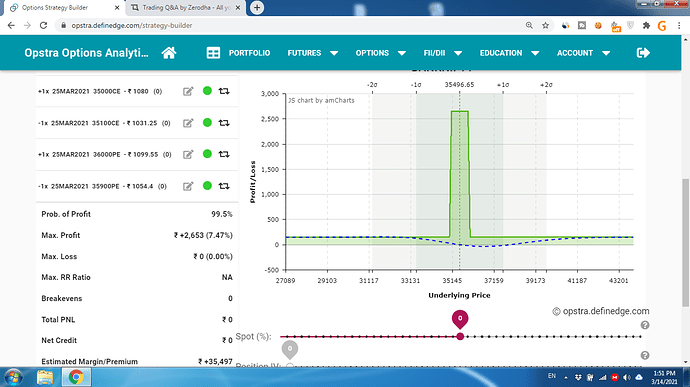This screenshot has height=387, width=690.
Task: Open the Windows Start menu
Action: point(13,377)
